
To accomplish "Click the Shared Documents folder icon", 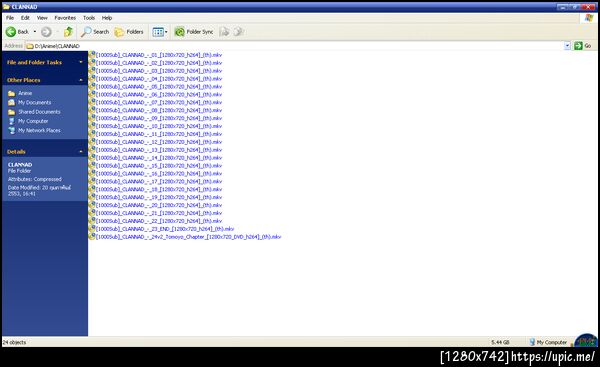I will pos(11,112).
